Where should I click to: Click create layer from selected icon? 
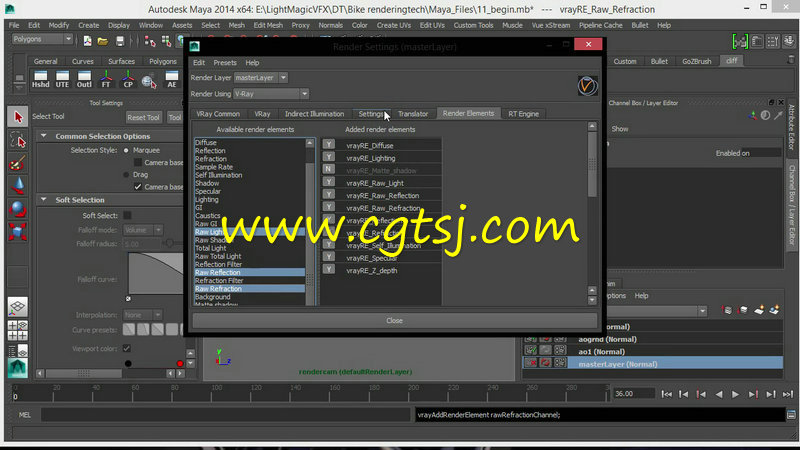(x=774, y=310)
